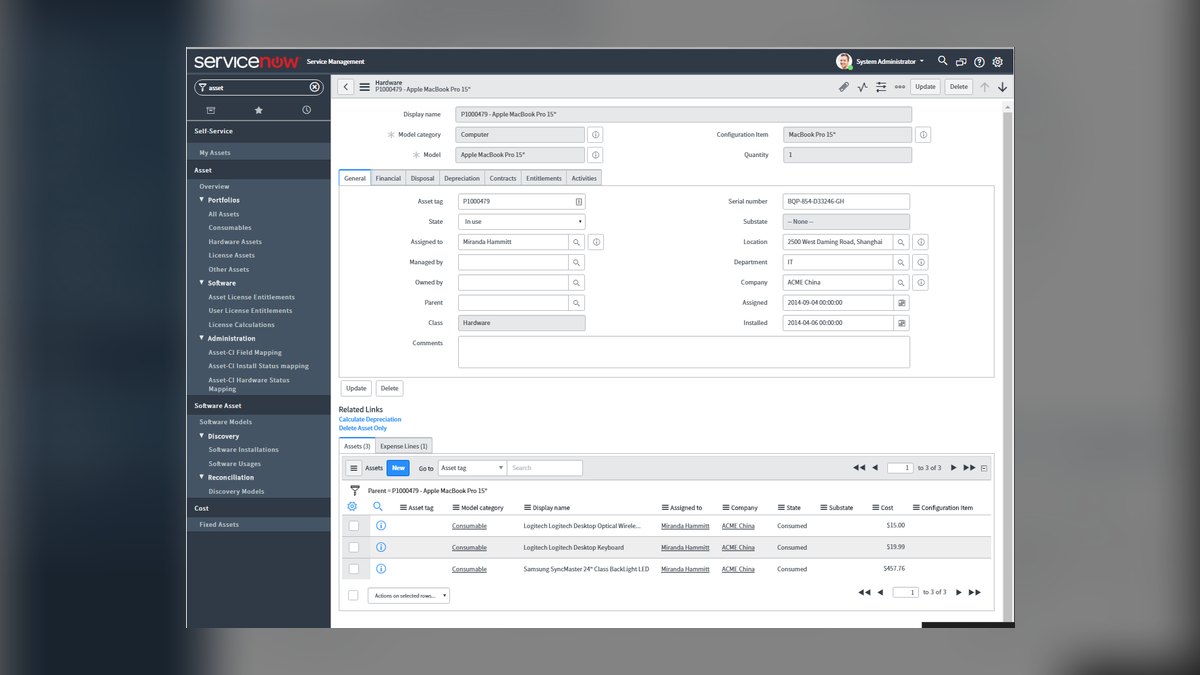
Task: Open list personalize gear icon
Action: click(x=352, y=507)
